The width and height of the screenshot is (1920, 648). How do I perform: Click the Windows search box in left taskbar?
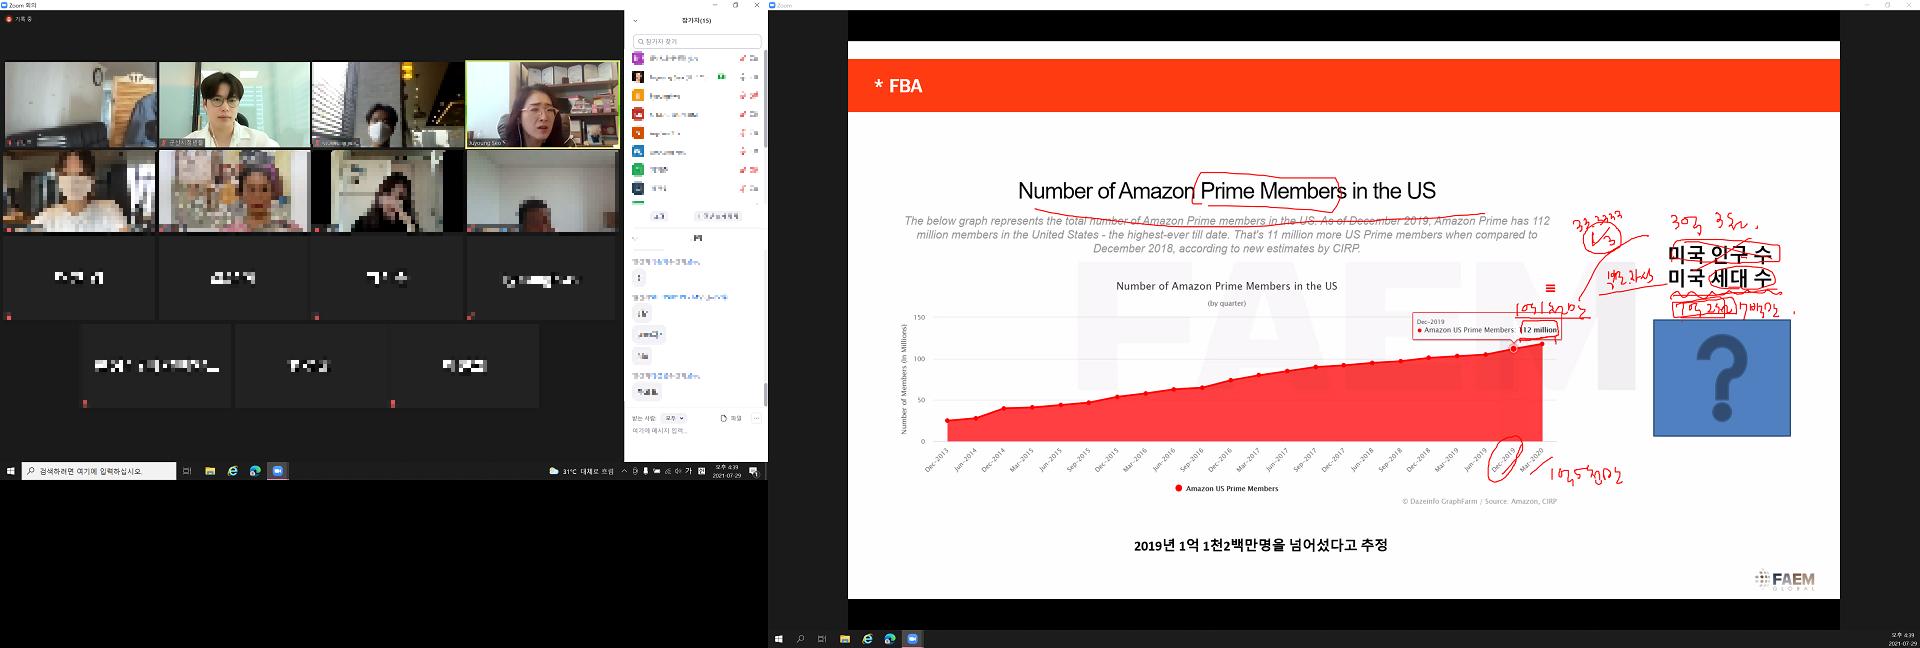pyautogui.click(x=99, y=471)
